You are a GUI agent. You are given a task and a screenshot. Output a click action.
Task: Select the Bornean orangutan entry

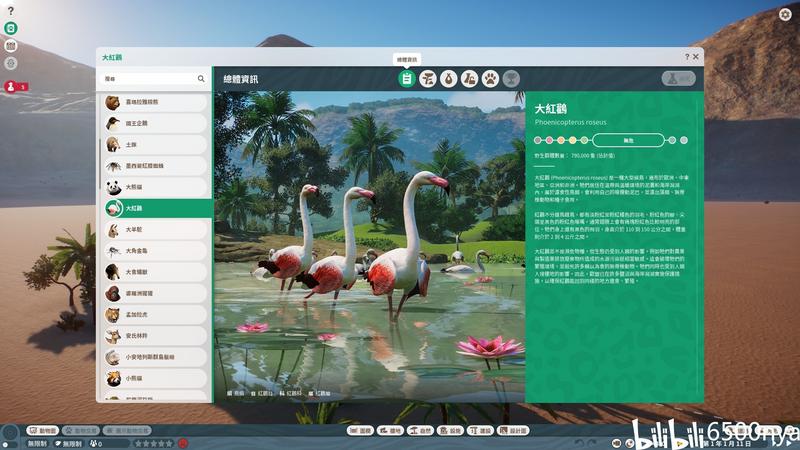[155, 293]
